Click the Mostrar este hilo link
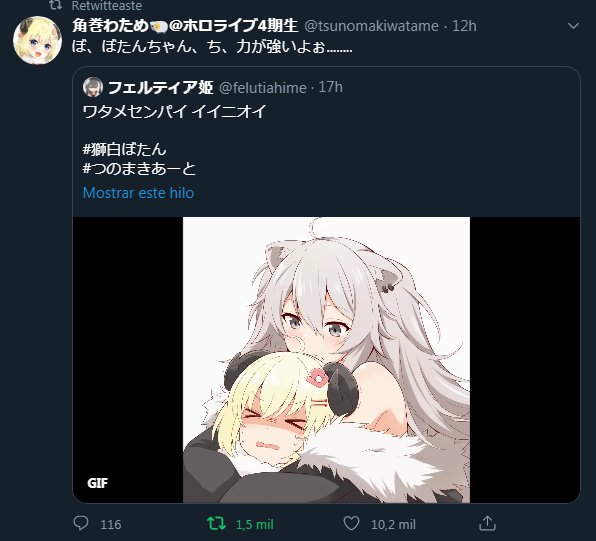Screen dimensions: 596x541 tap(138, 193)
